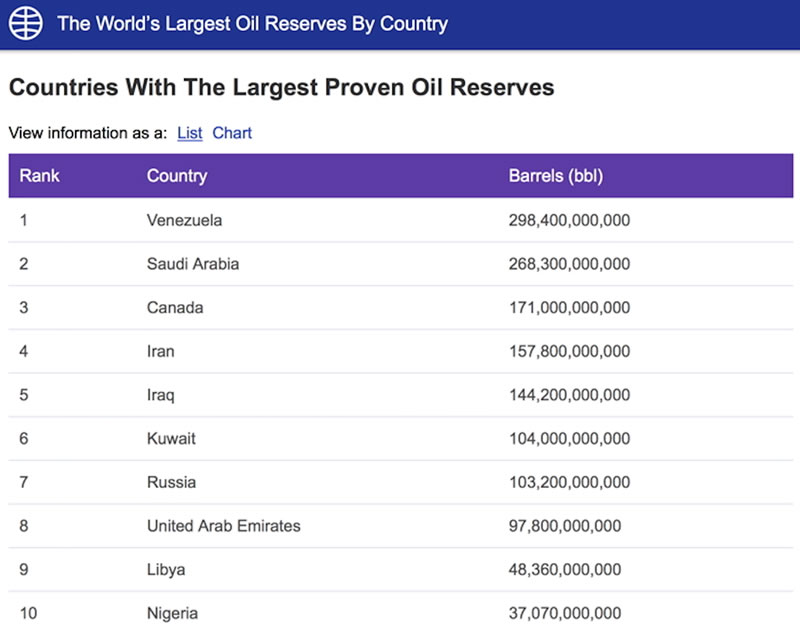Image resolution: width=800 pixels, height=632 pixels.
Task: Click the Barrels (bbl) column header
Action: [556, 176]
